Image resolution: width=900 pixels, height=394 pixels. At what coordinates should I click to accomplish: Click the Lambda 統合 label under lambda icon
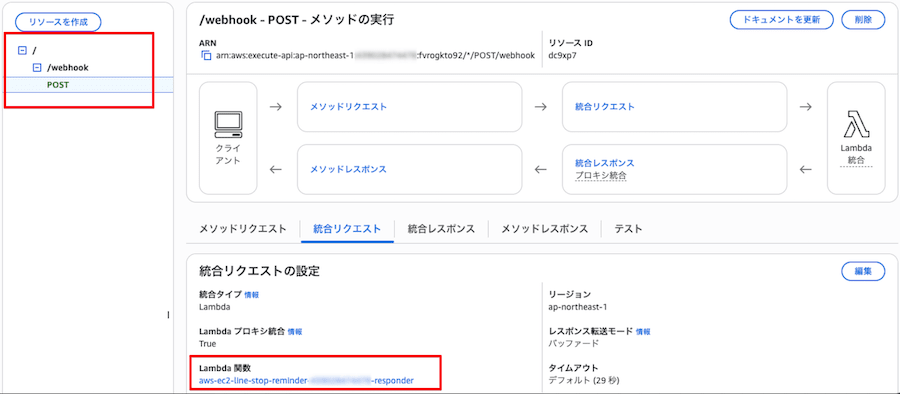856,153
